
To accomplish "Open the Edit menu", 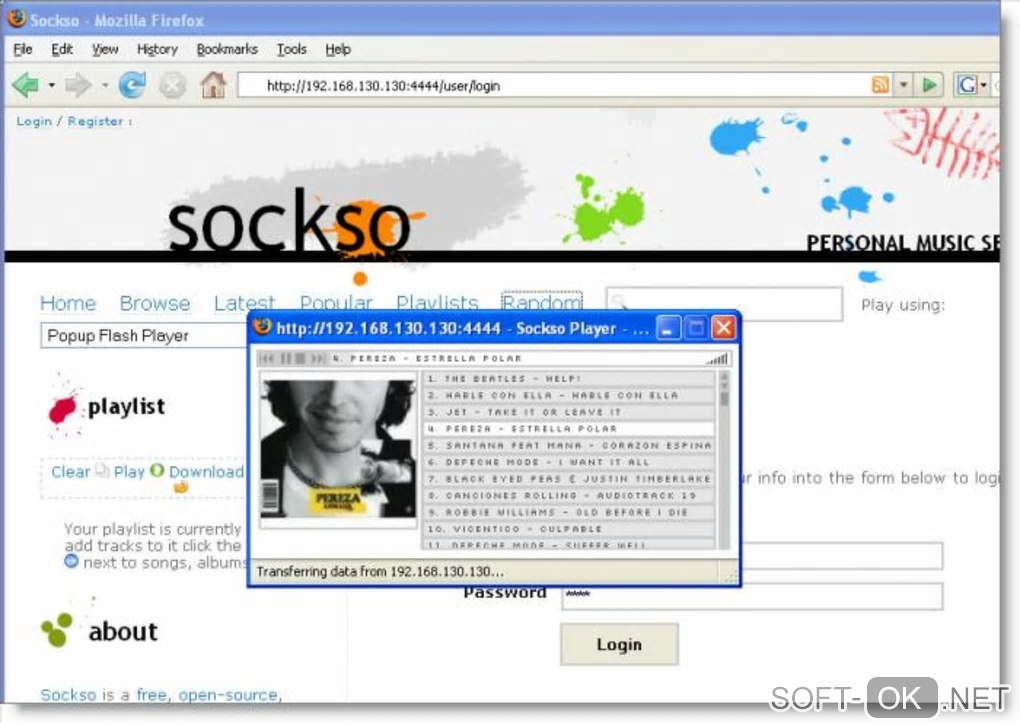I will click(x=62, y=49).
